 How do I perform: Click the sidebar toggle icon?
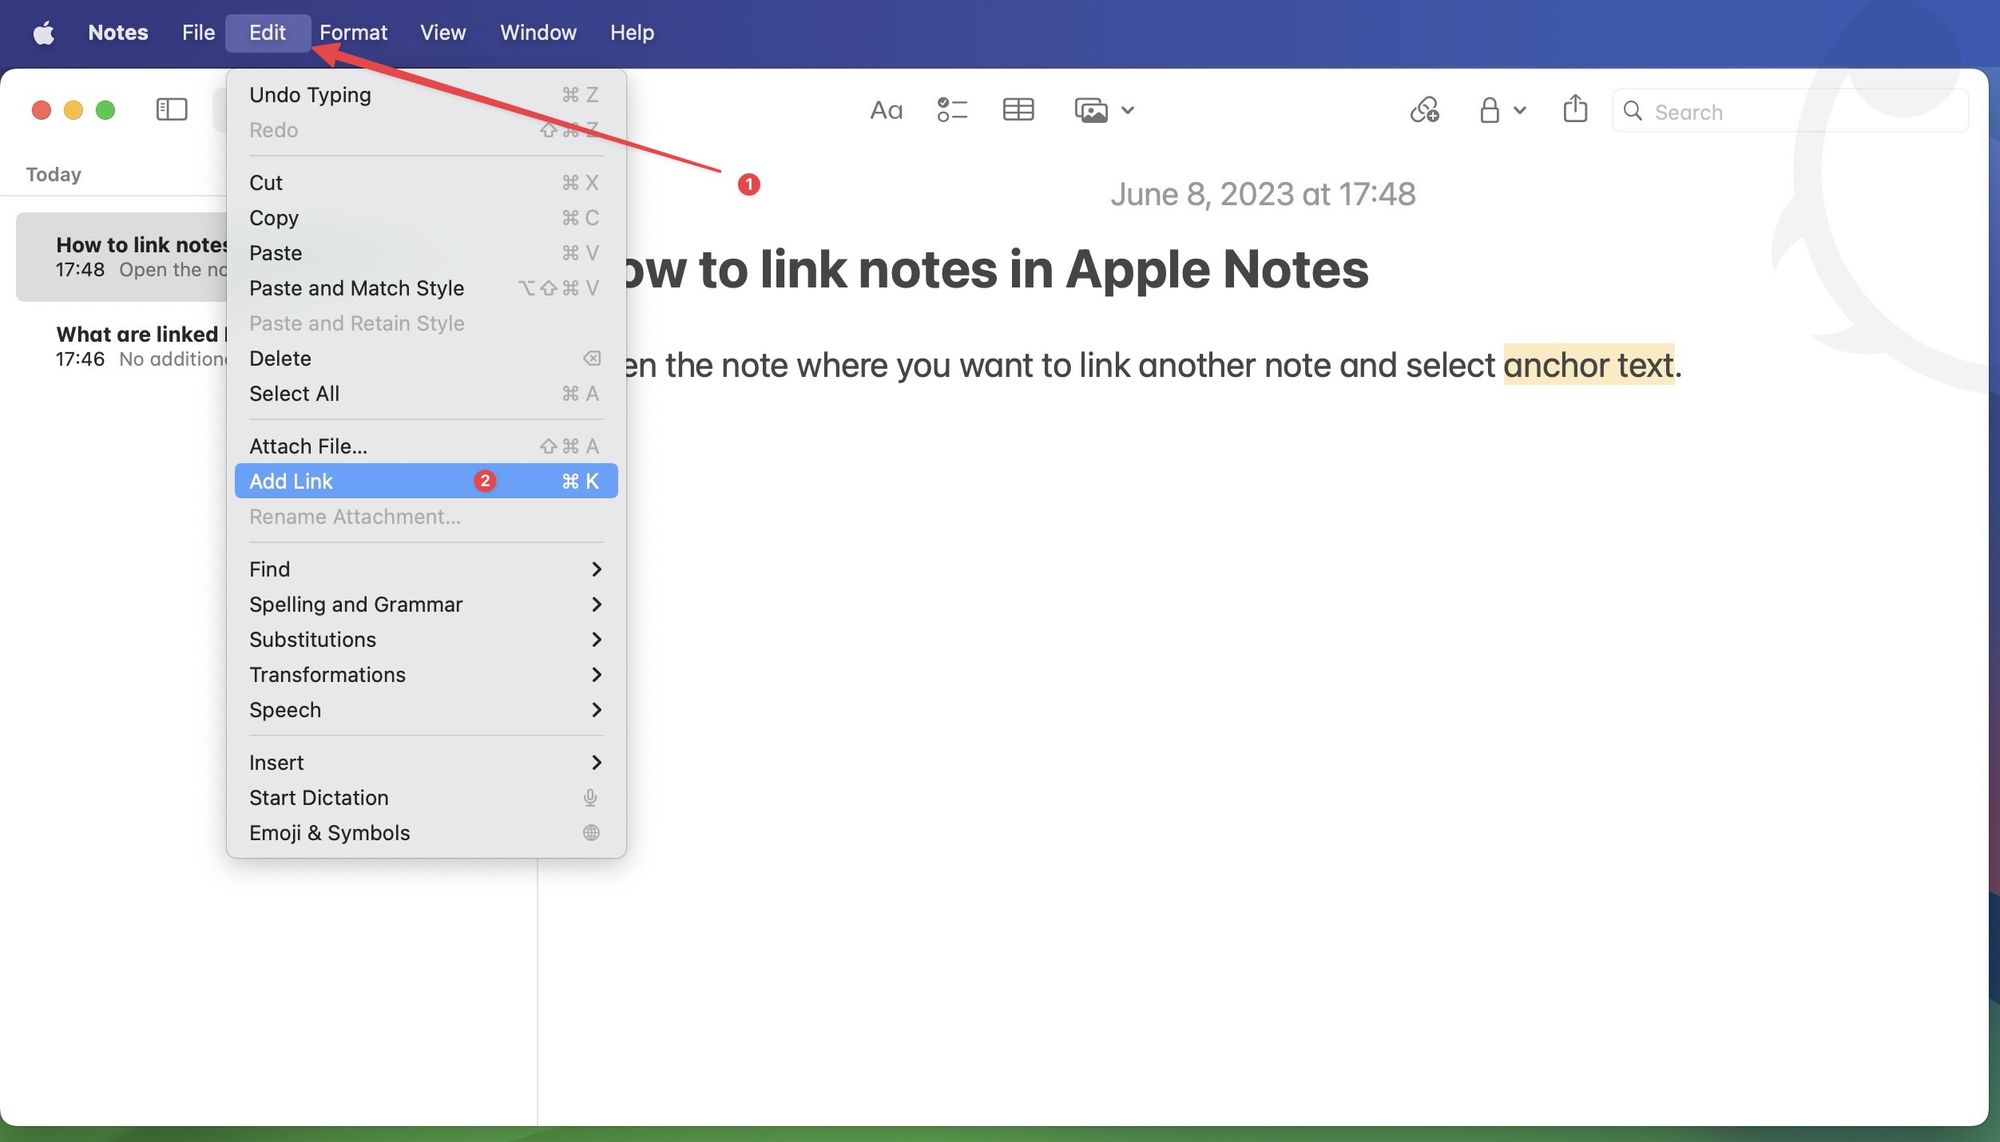point(169,109)
